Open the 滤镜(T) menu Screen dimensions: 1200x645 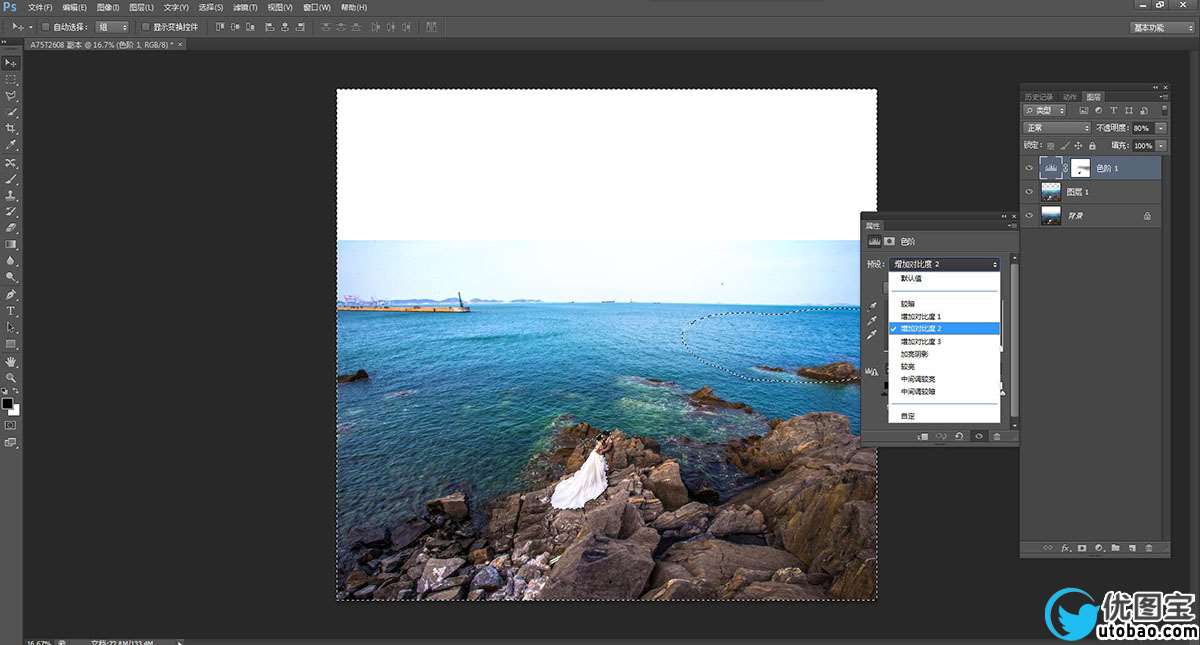(x=245, y=7)
